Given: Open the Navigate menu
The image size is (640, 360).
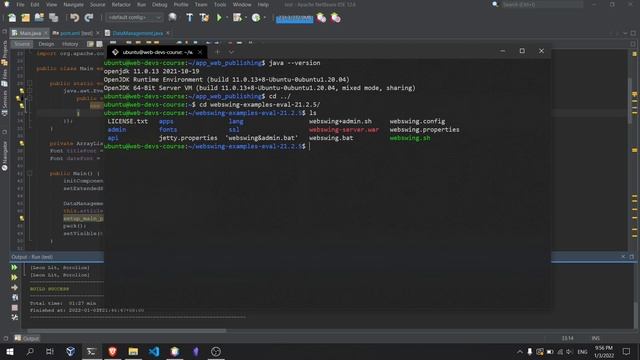Looking at the screenshot, I should (73, 4).
